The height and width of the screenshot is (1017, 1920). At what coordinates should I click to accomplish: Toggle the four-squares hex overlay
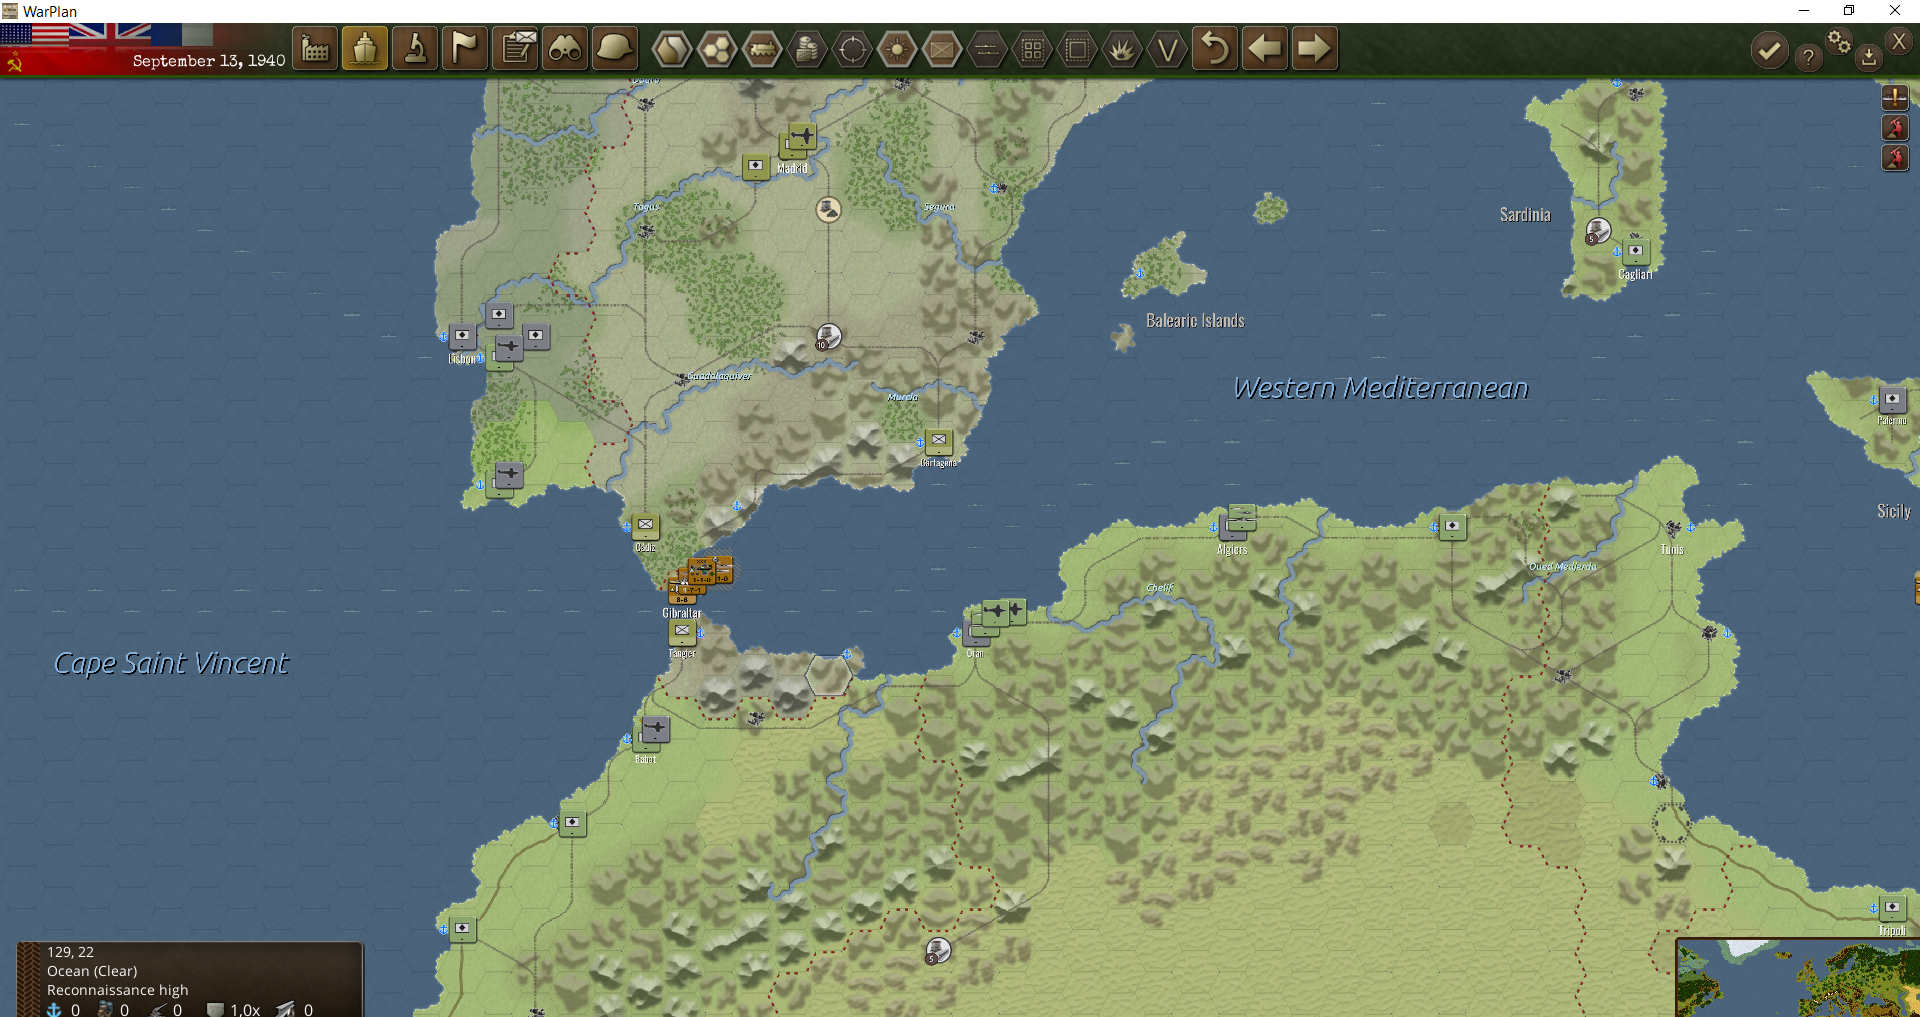1032,48
